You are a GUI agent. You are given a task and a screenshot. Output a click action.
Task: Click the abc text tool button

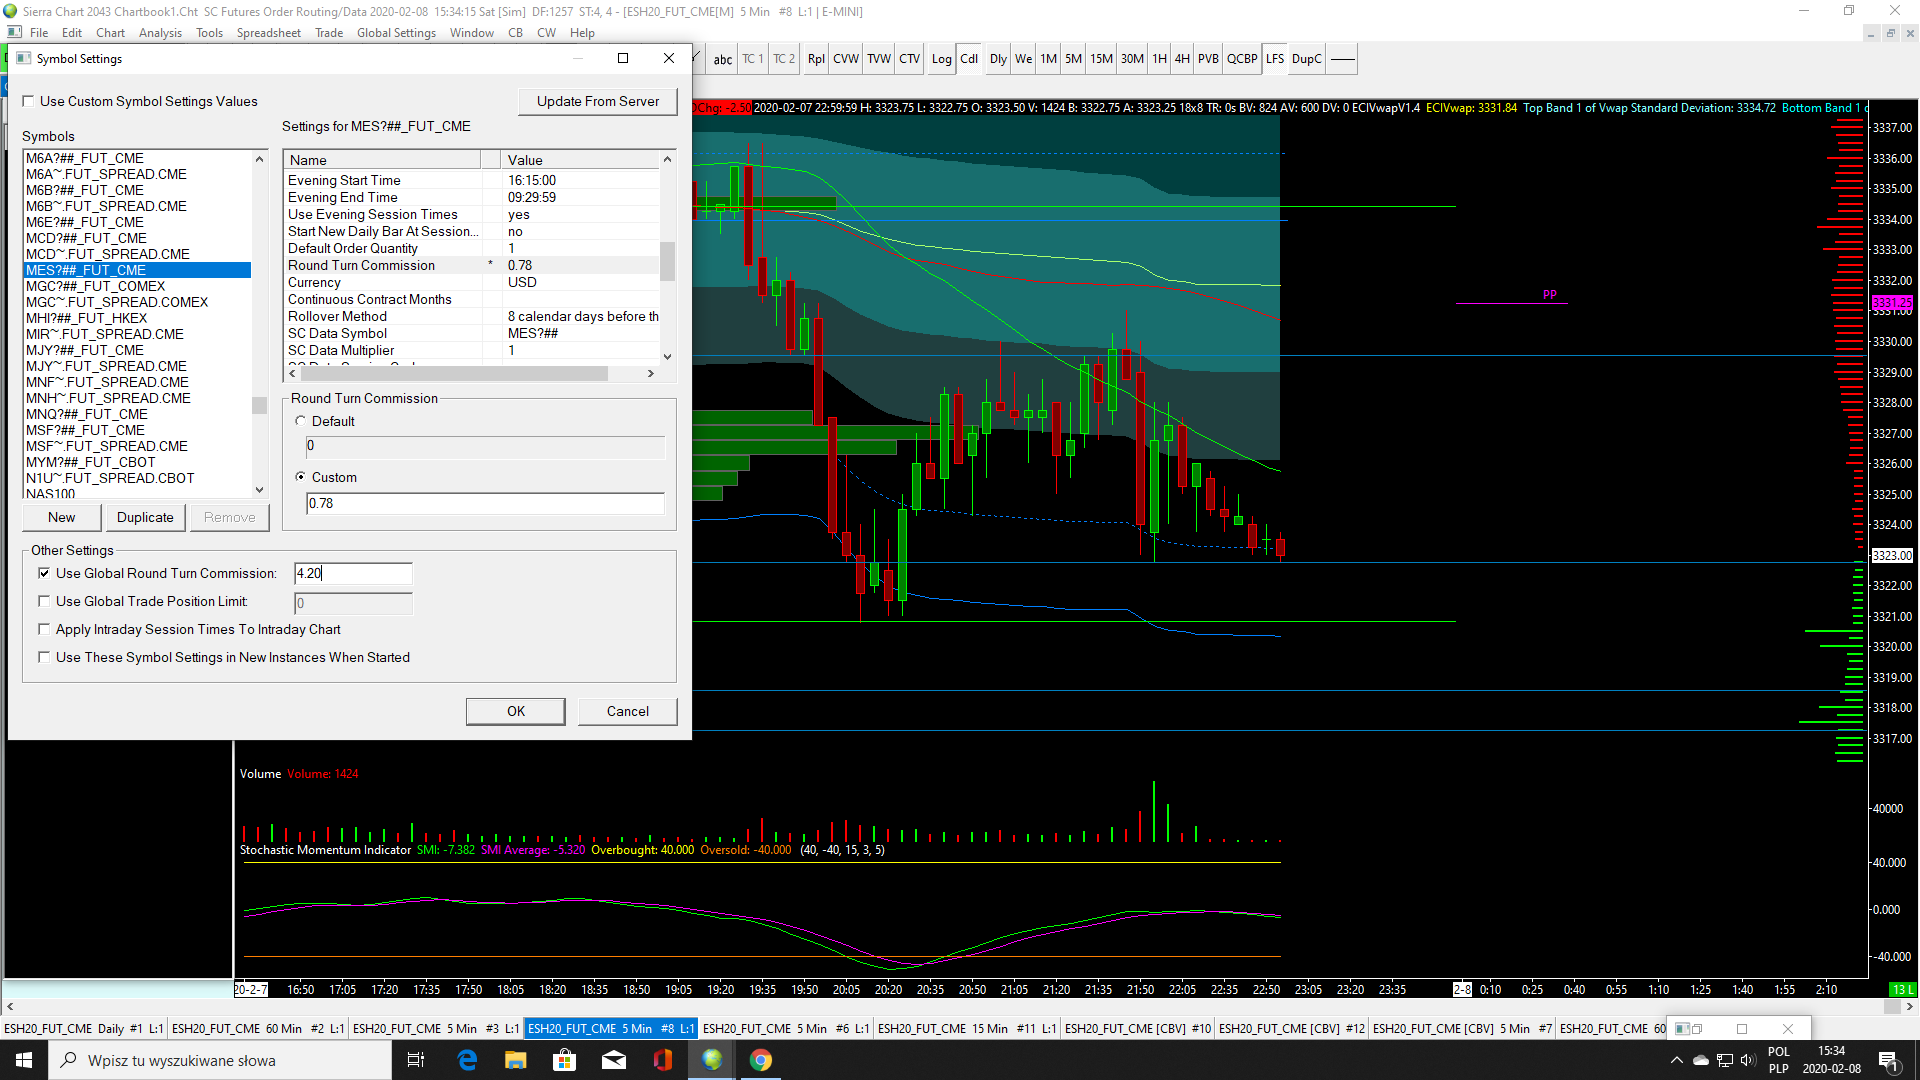click(x=722, y=59)
